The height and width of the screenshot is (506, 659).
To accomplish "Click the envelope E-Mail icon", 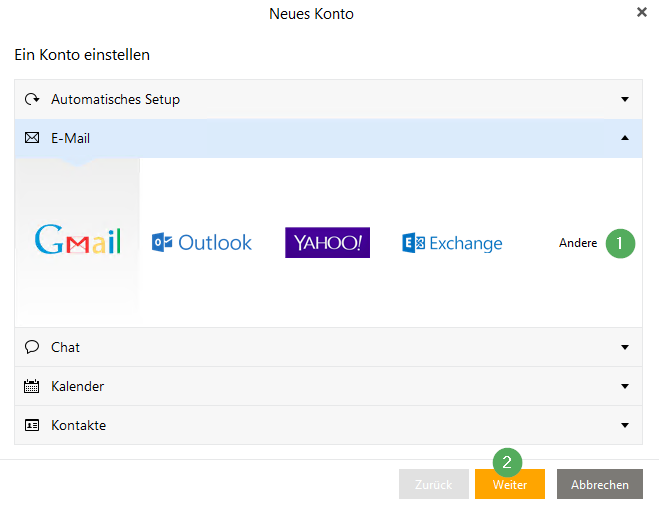I will [32, 138].
